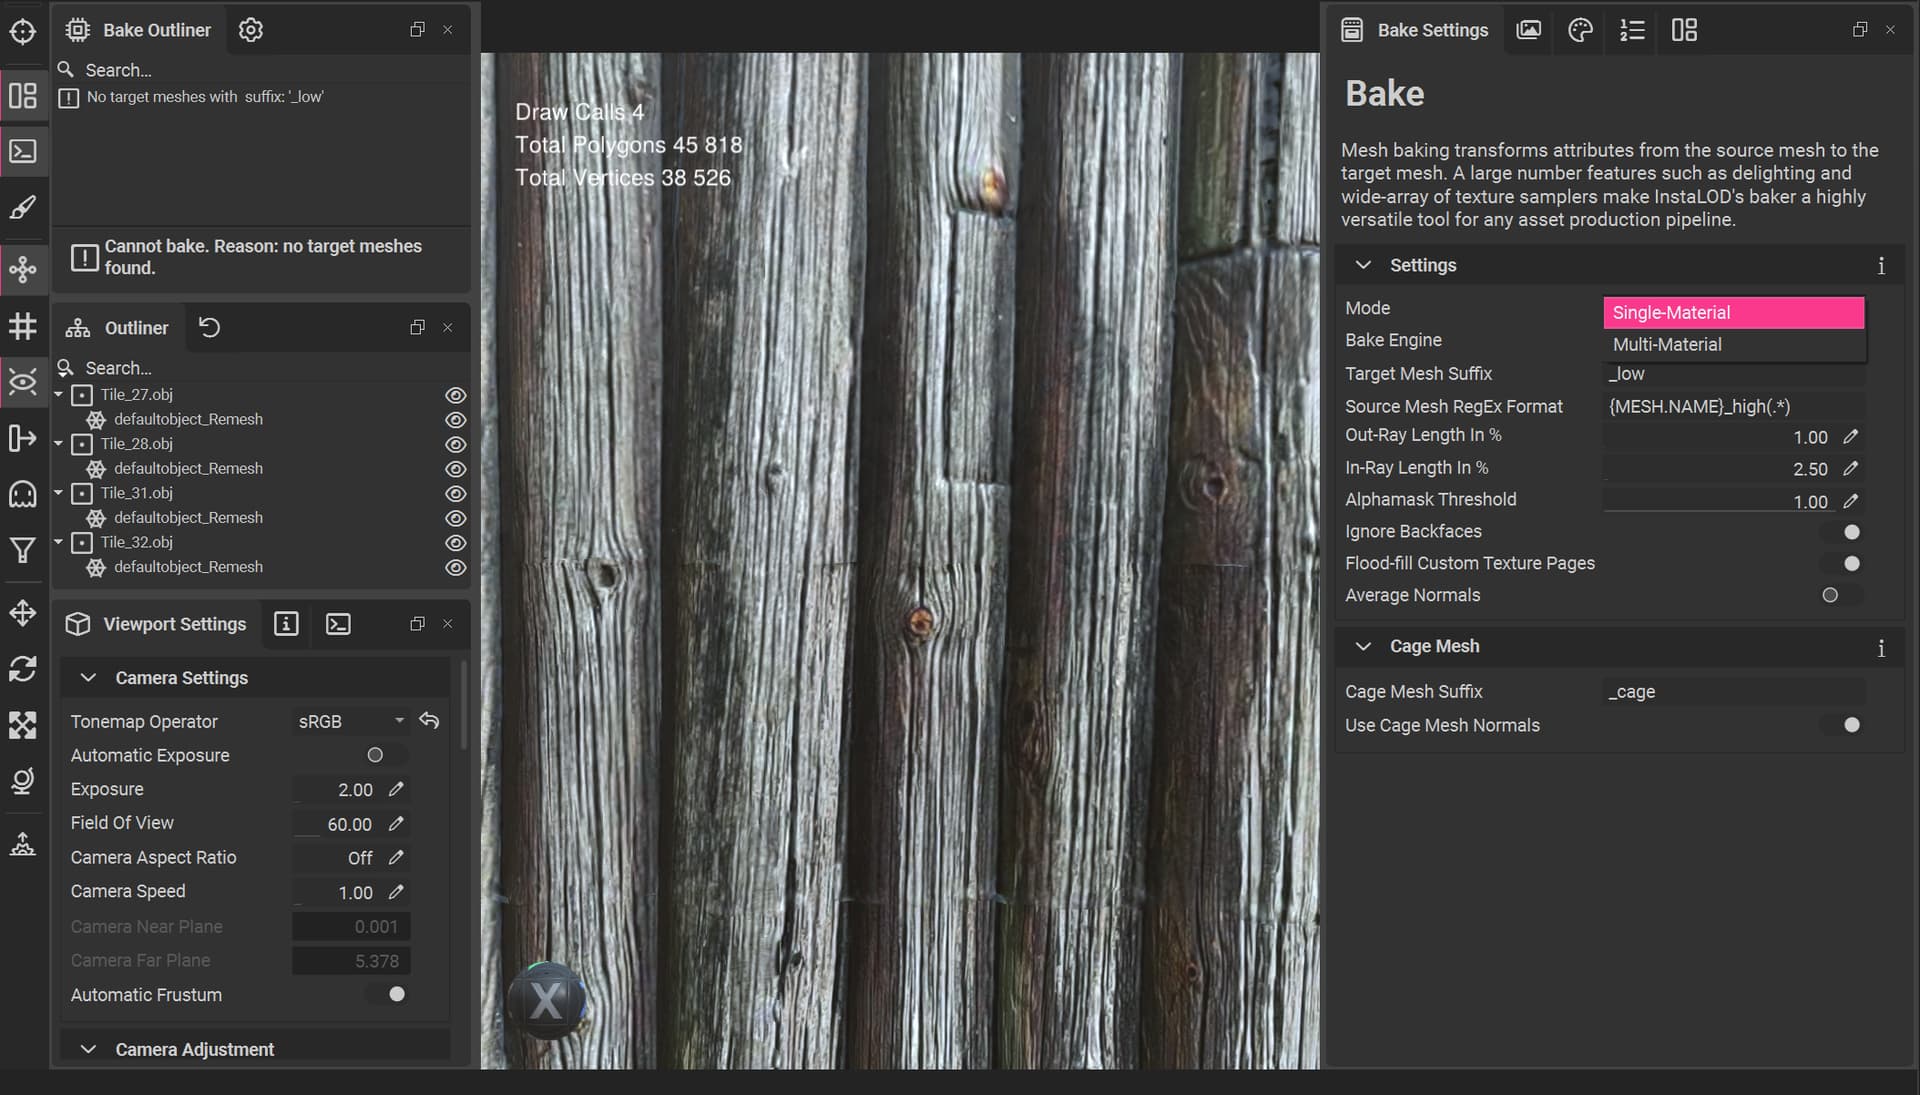The image size is (1920, 1095).
Task: Click the Target Mesh Suffix field
Action: coord(1732,374)
